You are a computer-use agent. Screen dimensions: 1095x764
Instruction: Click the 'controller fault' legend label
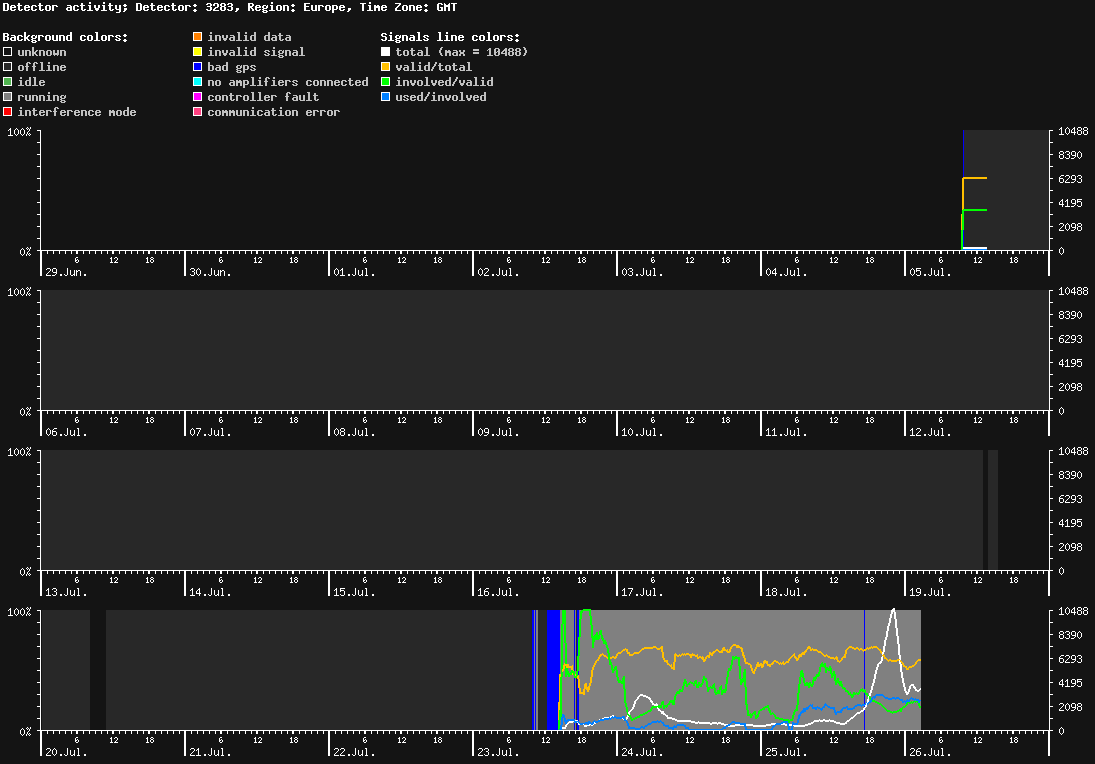pos(263,97)
